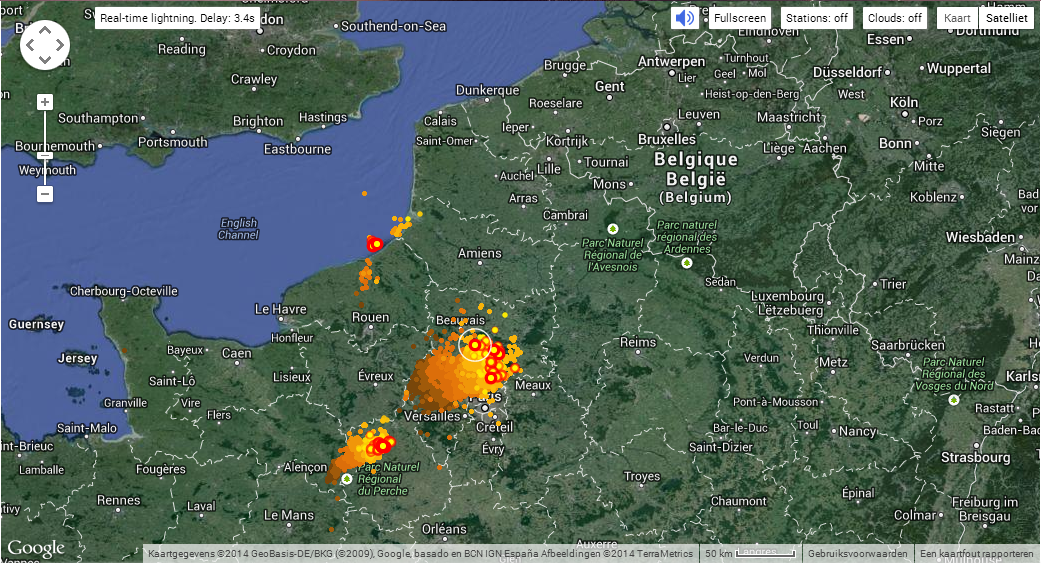1041x563 pixels.
Task: Open the map in Fullscreen
Action: tap(740, 18)
